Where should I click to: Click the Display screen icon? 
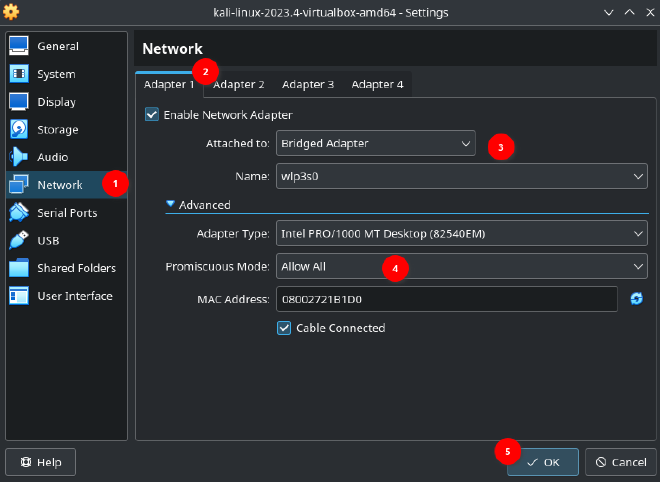tap(19, 101)
